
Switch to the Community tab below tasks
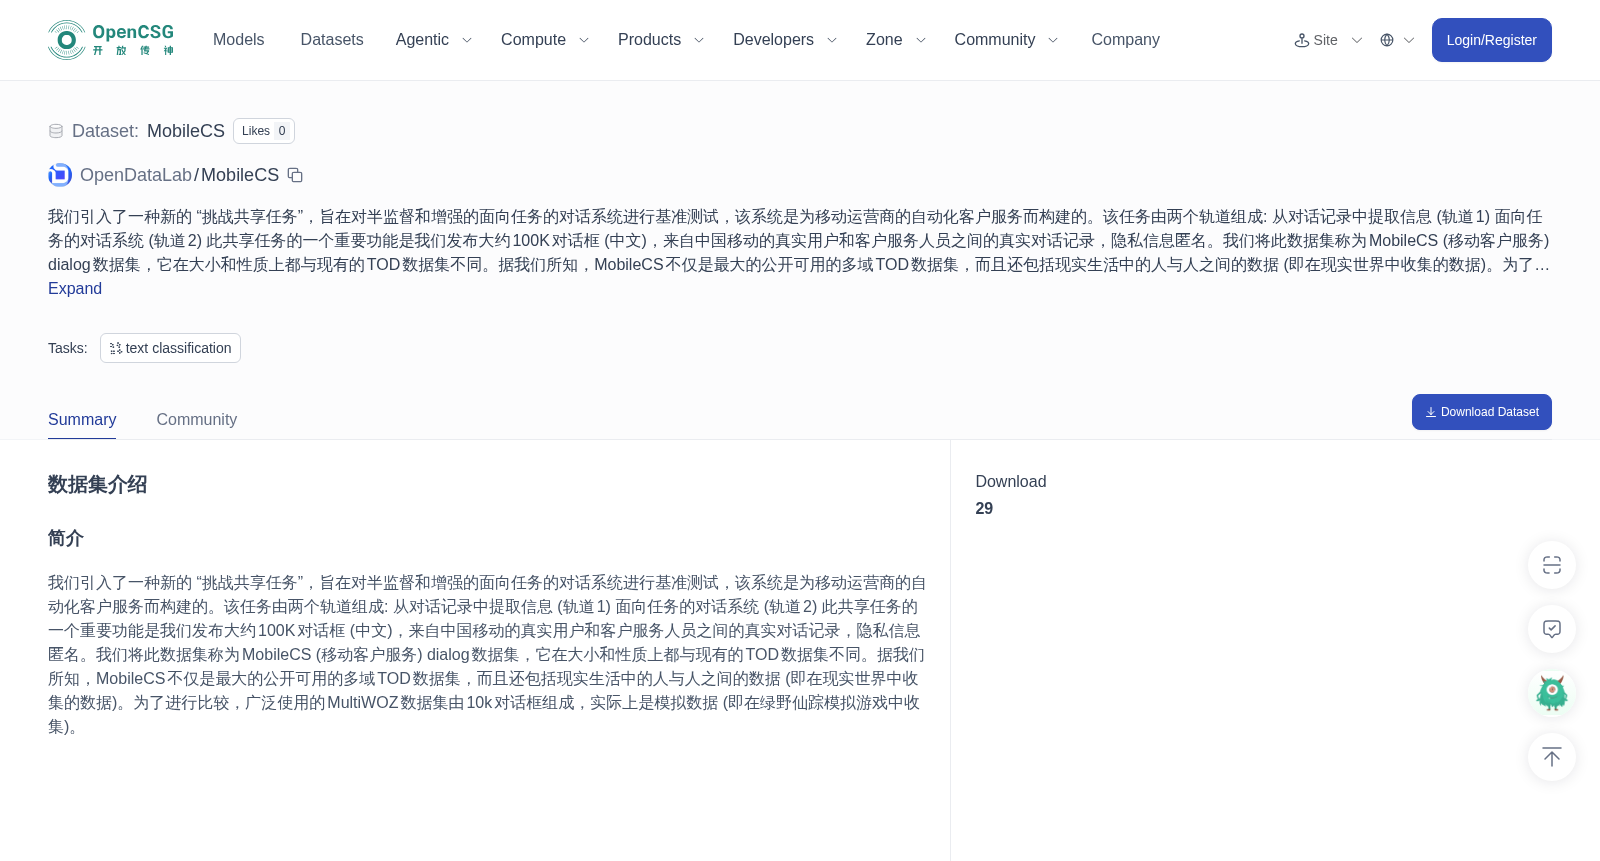point(196,420)
